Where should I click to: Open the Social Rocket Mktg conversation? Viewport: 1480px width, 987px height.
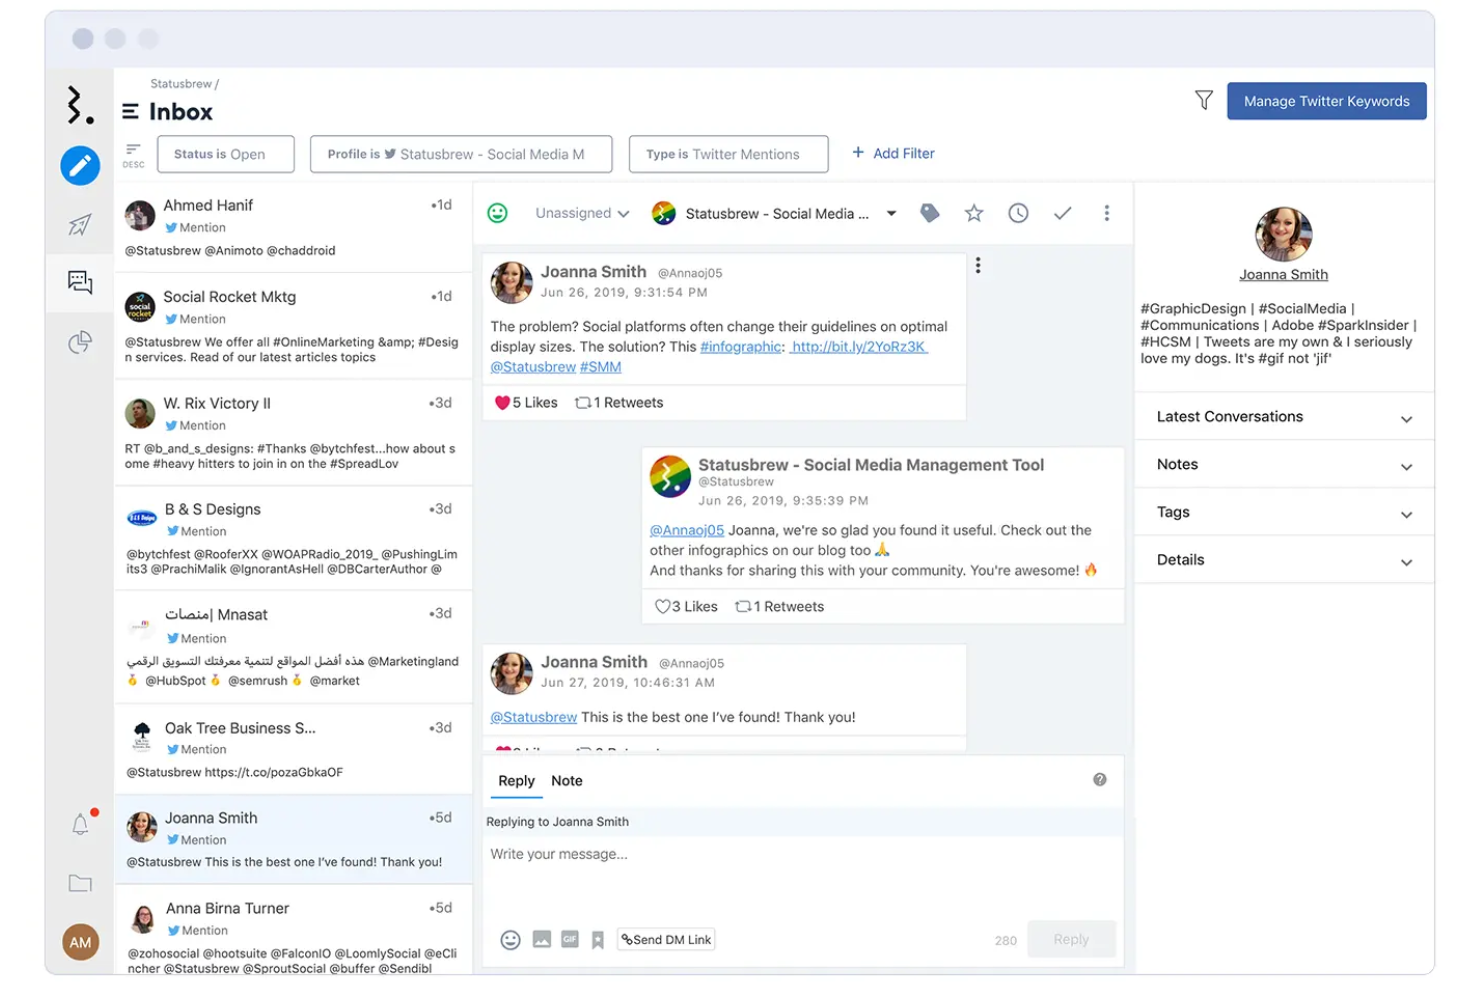tap(293, 326)
